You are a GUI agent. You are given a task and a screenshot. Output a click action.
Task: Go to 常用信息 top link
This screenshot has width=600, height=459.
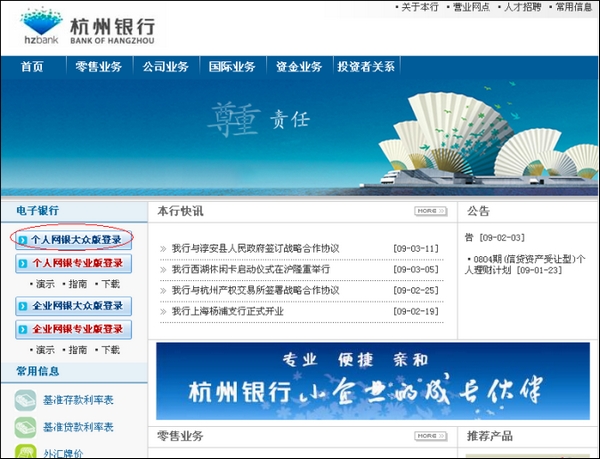(574, 7)
